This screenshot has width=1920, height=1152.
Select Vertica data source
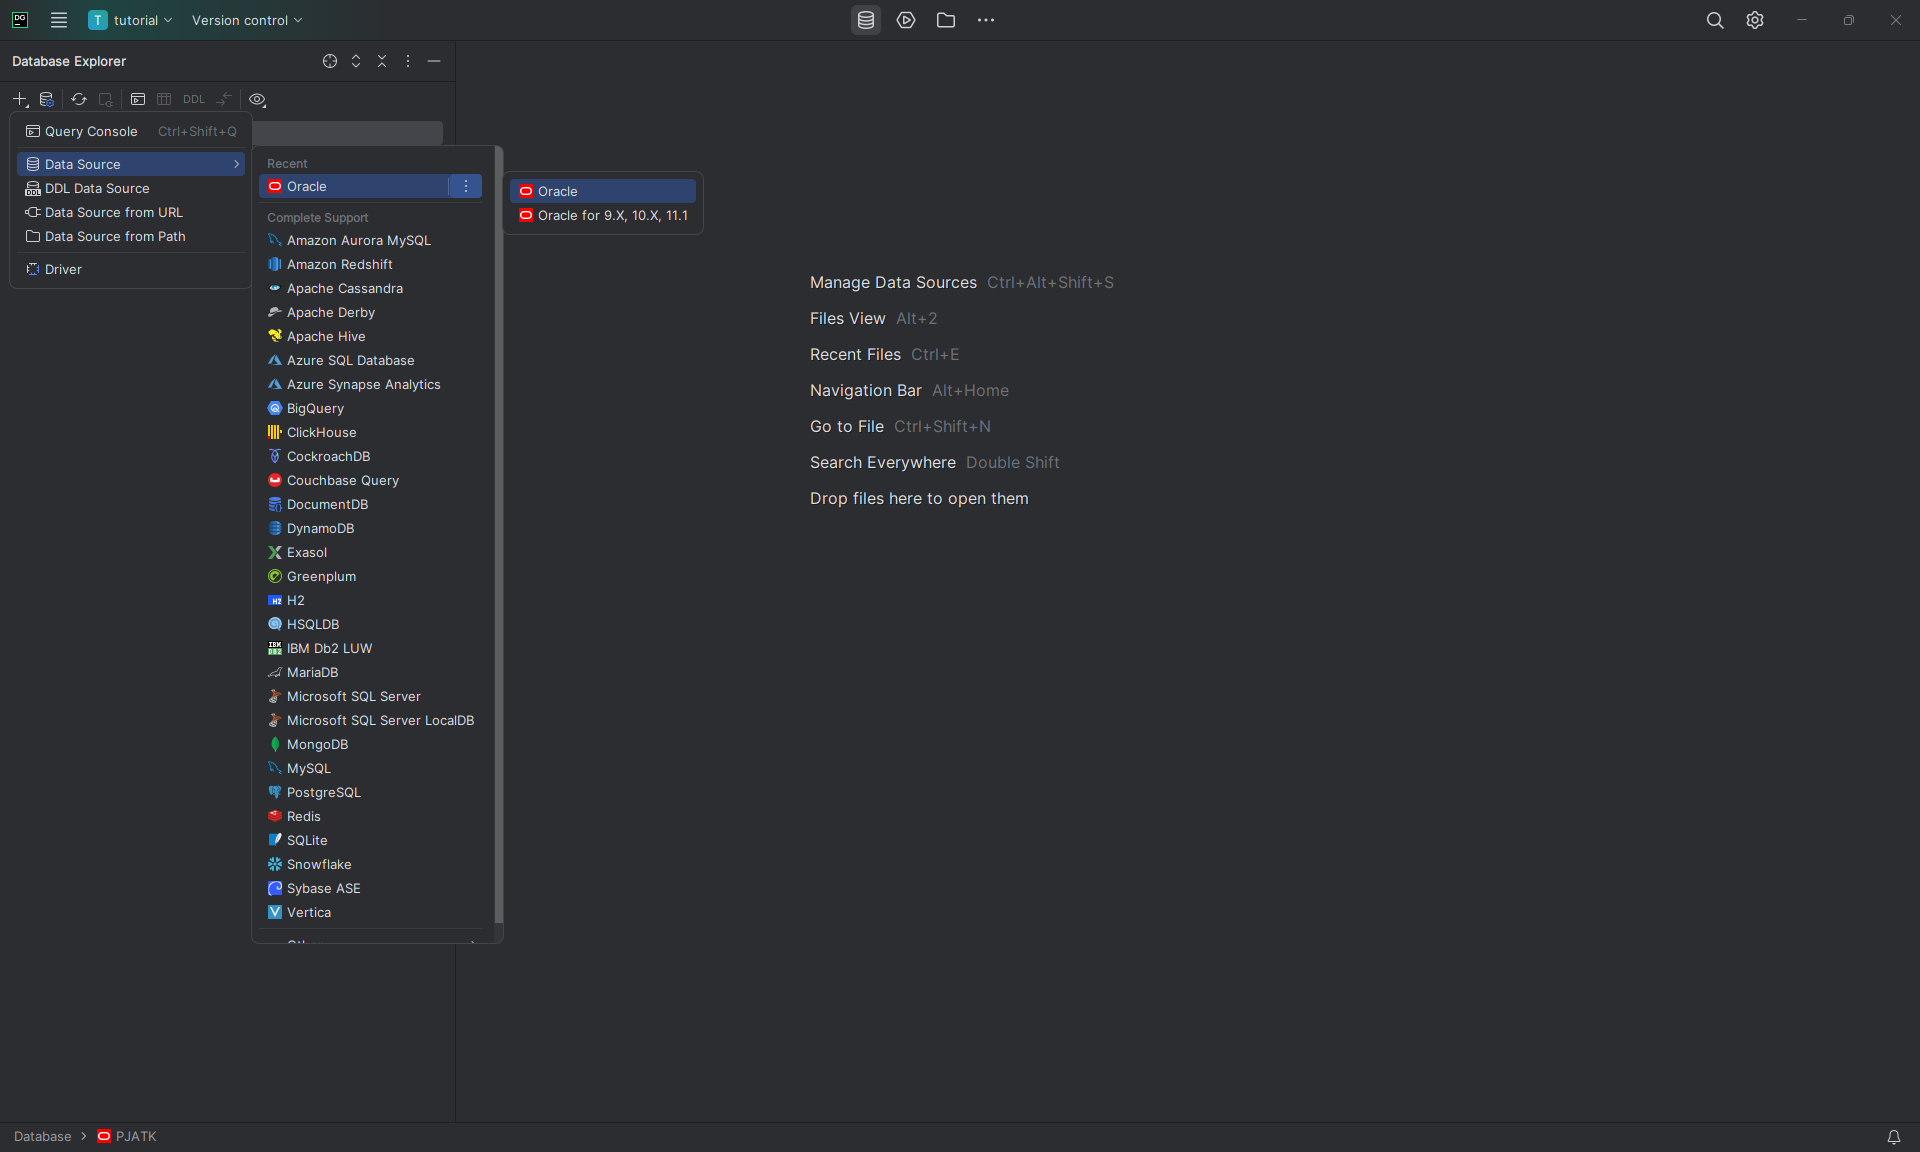point(371,912)
